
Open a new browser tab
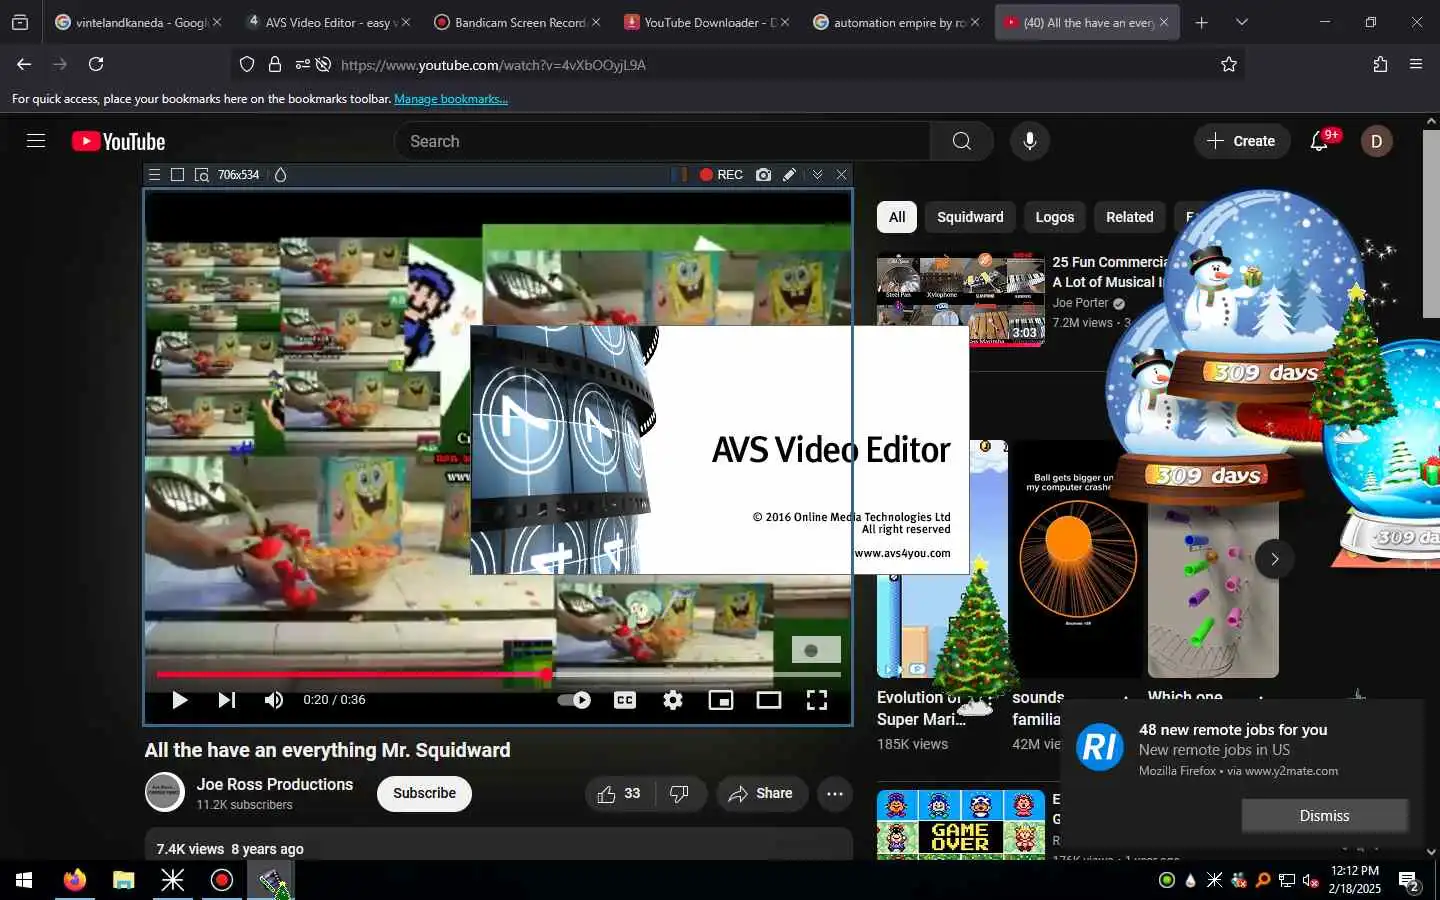(x=1201, y=22)
